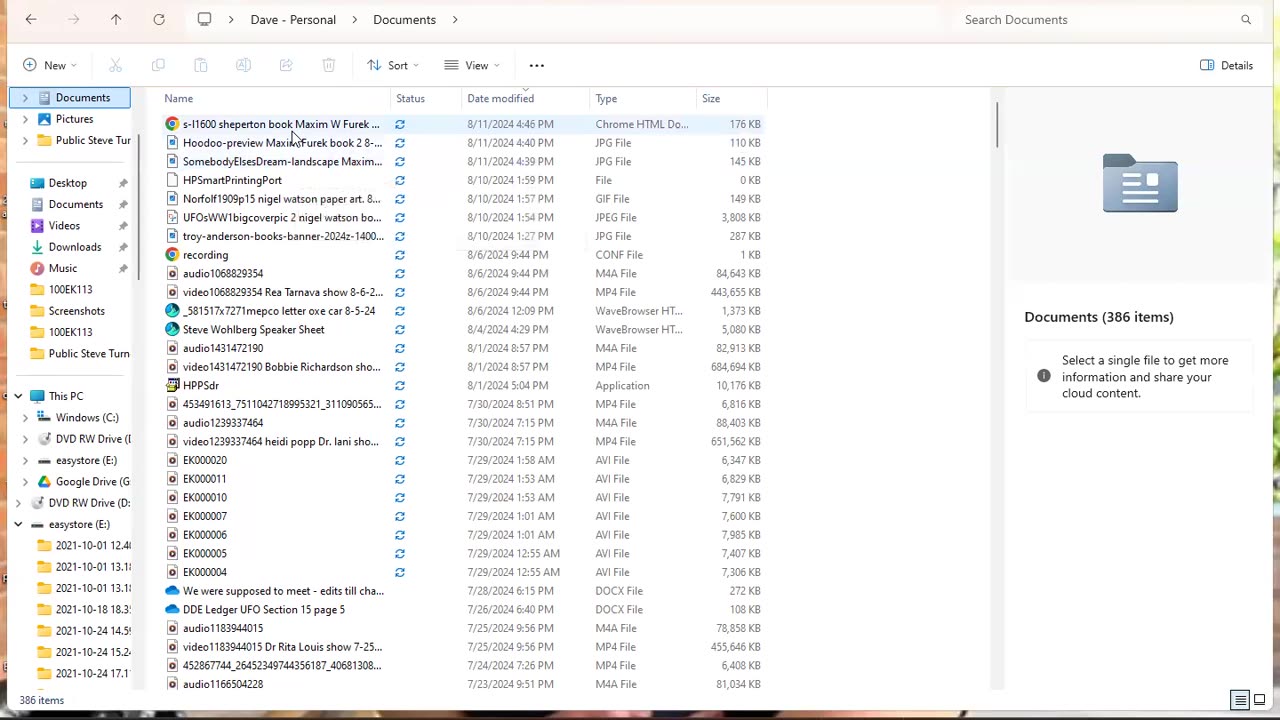Open the View dropdown menu
Viewport: 1280px width, 720px height.
[472, 65]
